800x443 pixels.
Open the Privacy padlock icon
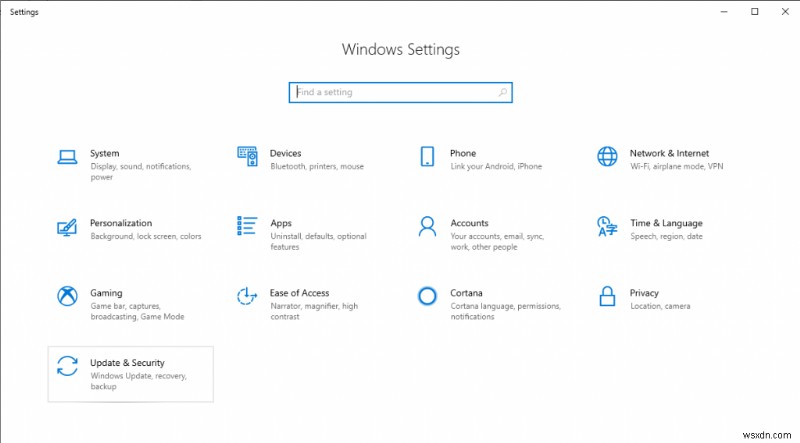607,296
